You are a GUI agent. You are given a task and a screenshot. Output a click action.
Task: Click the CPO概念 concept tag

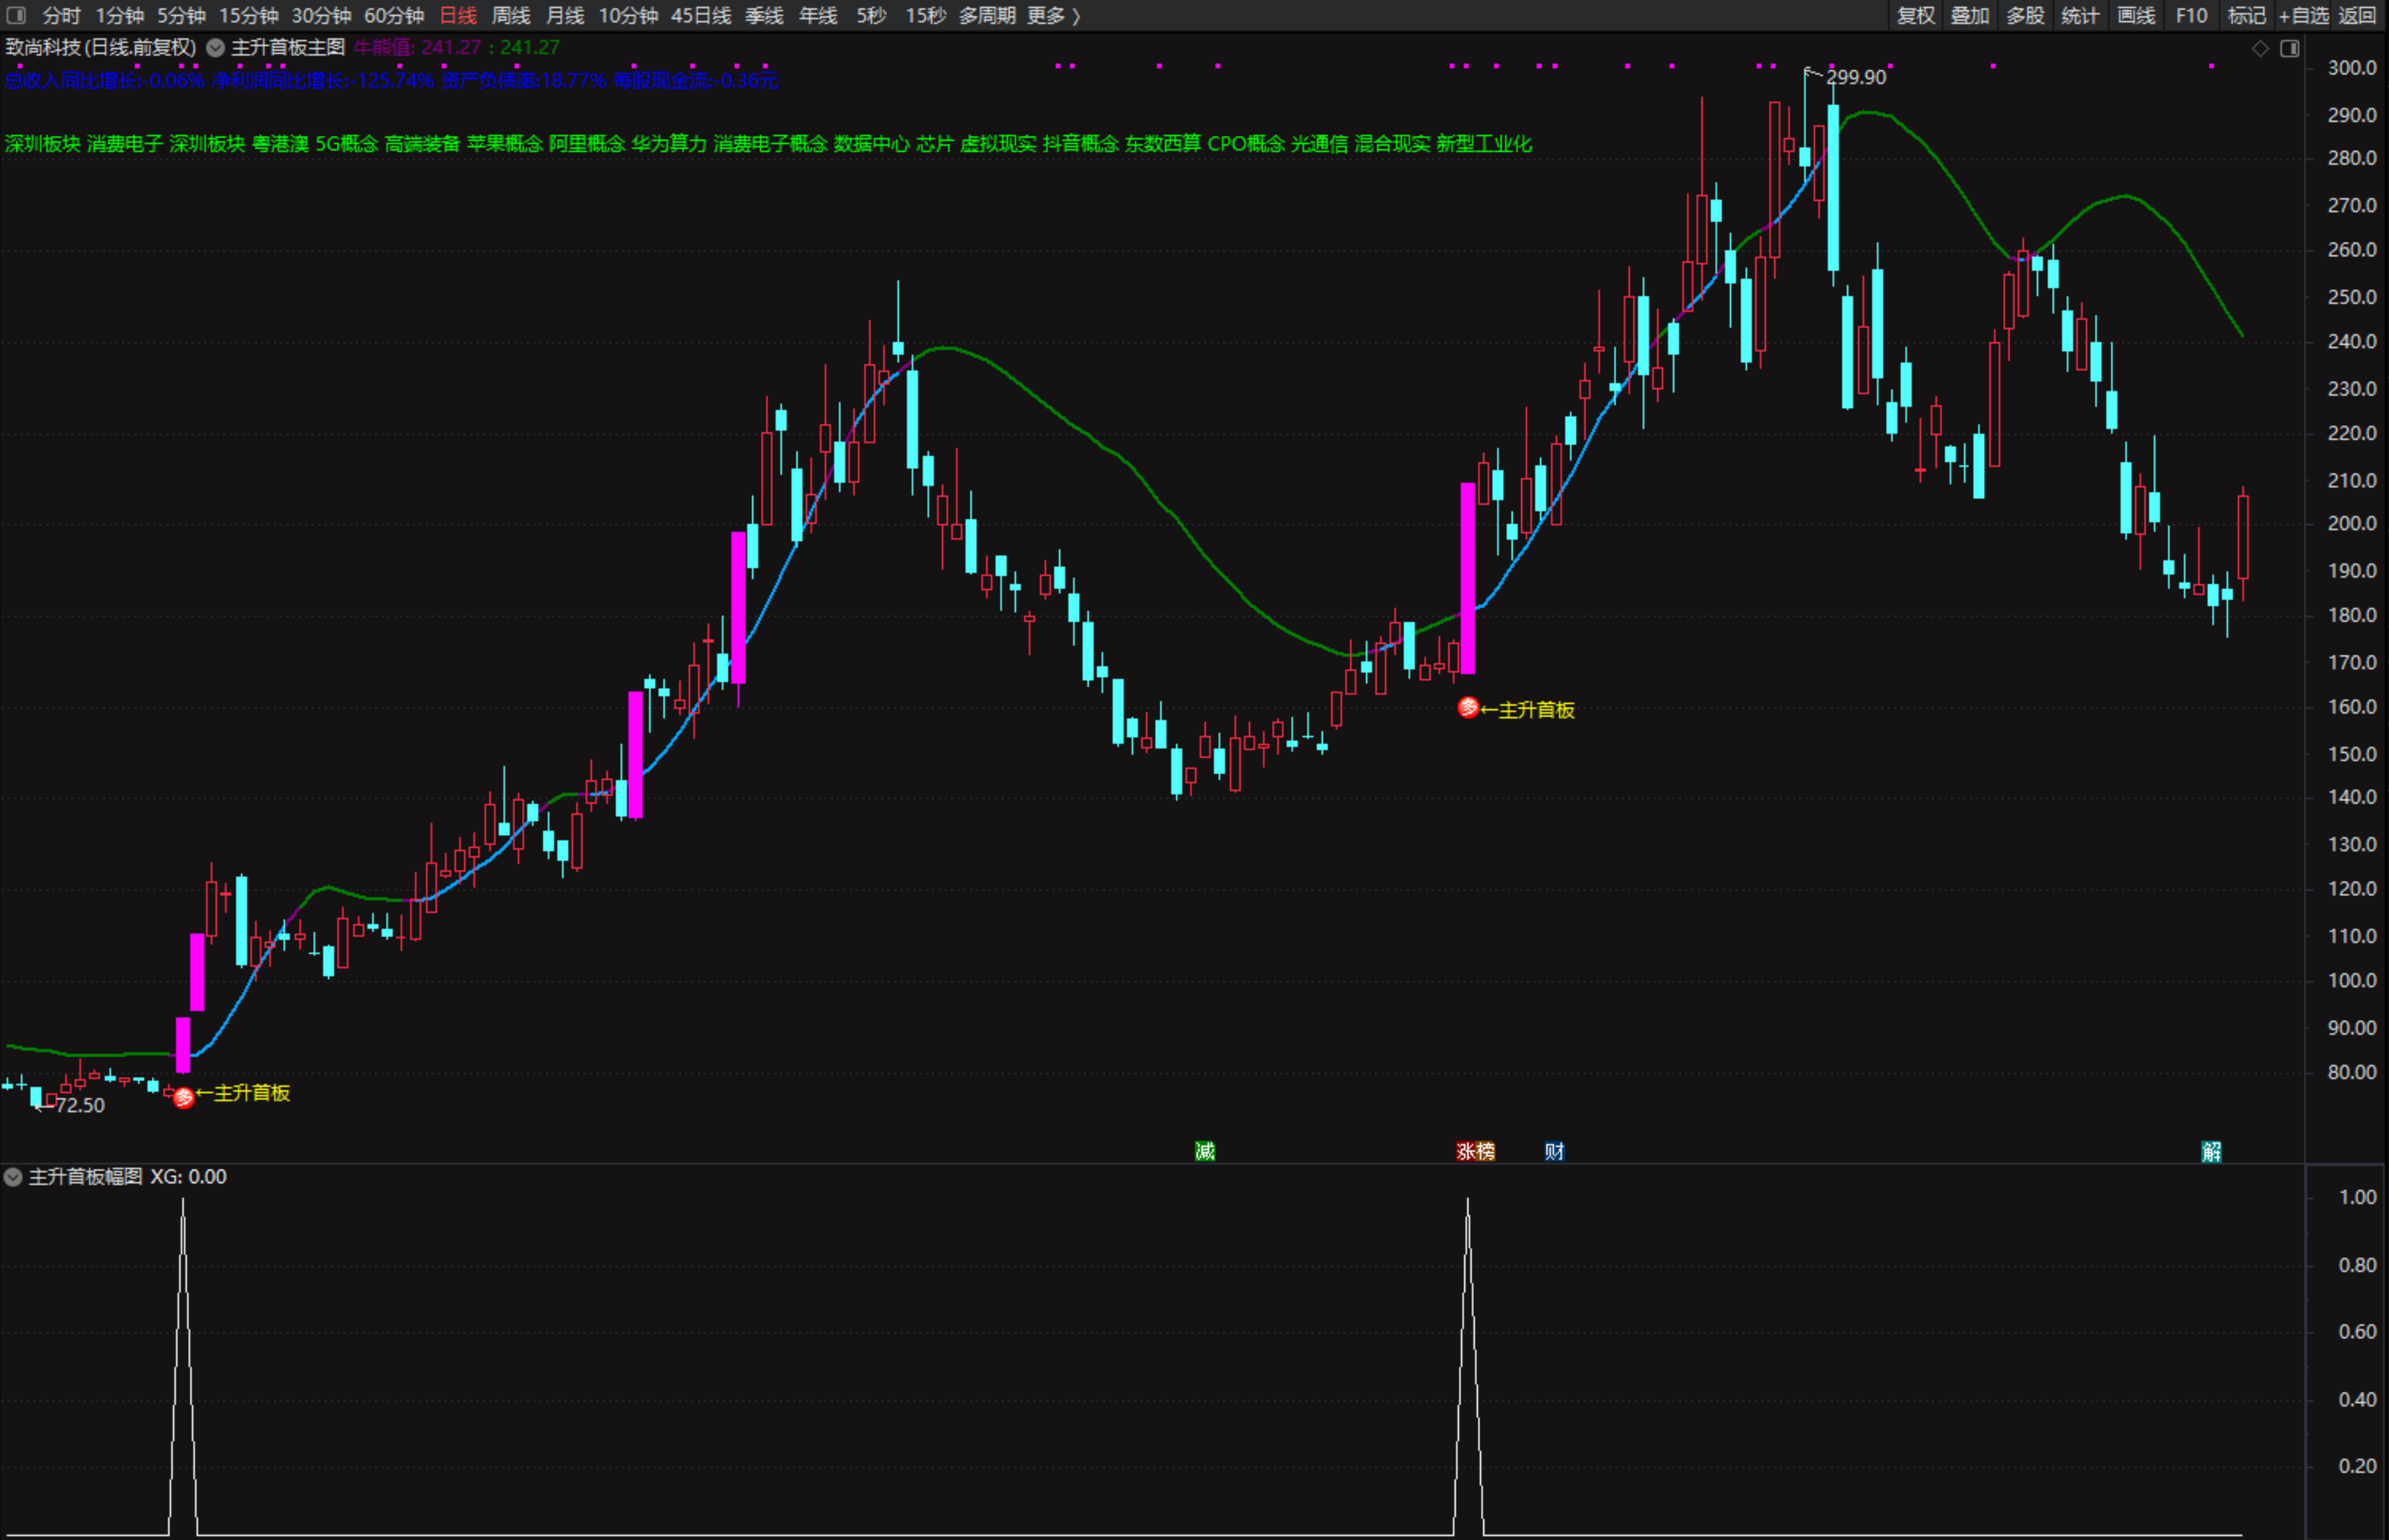click(x=1246, y=143)
